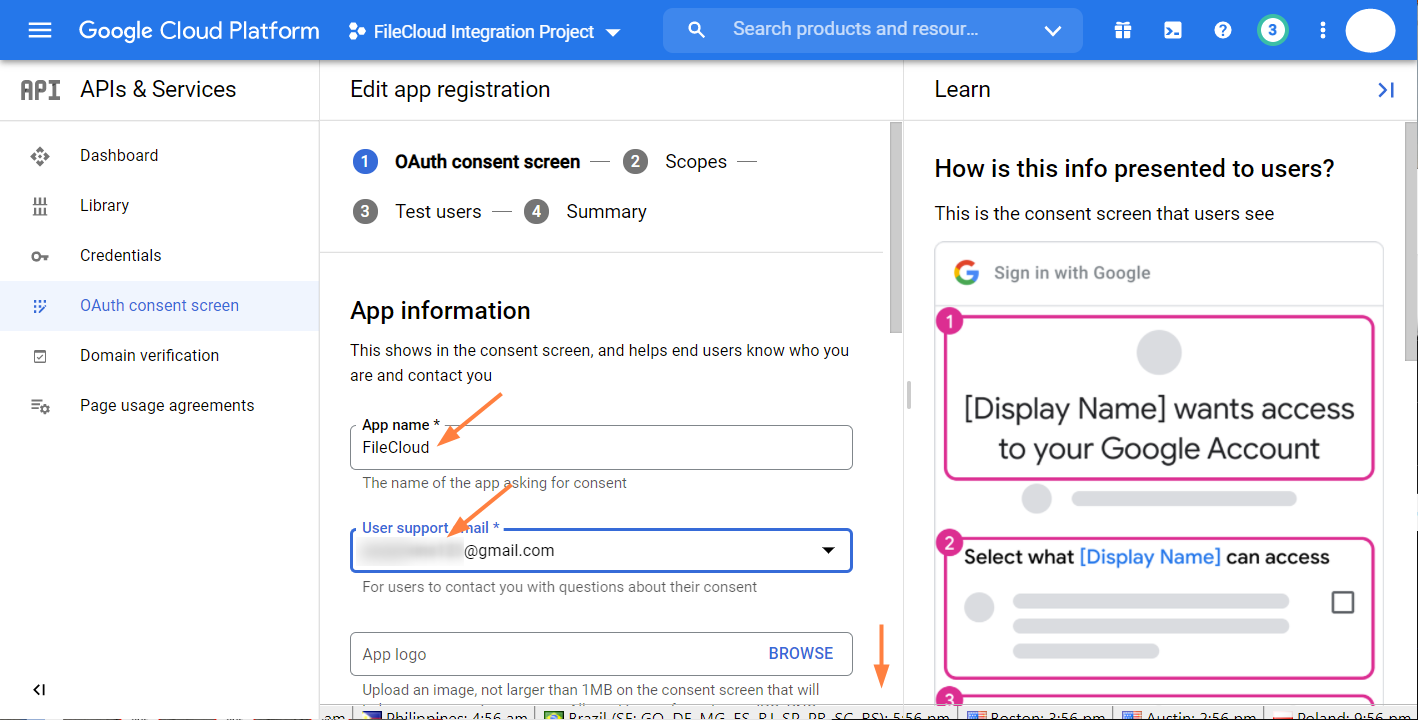Navigate to Domain verification

click(x=149, y=355)
